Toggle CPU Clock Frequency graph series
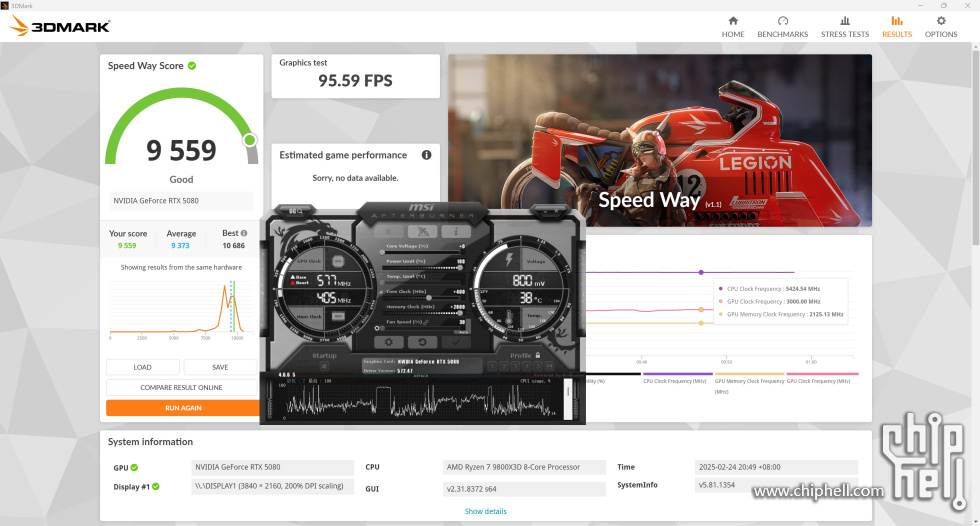The width and height of the screenshot is (980, 526). click(x=678, y=377)
